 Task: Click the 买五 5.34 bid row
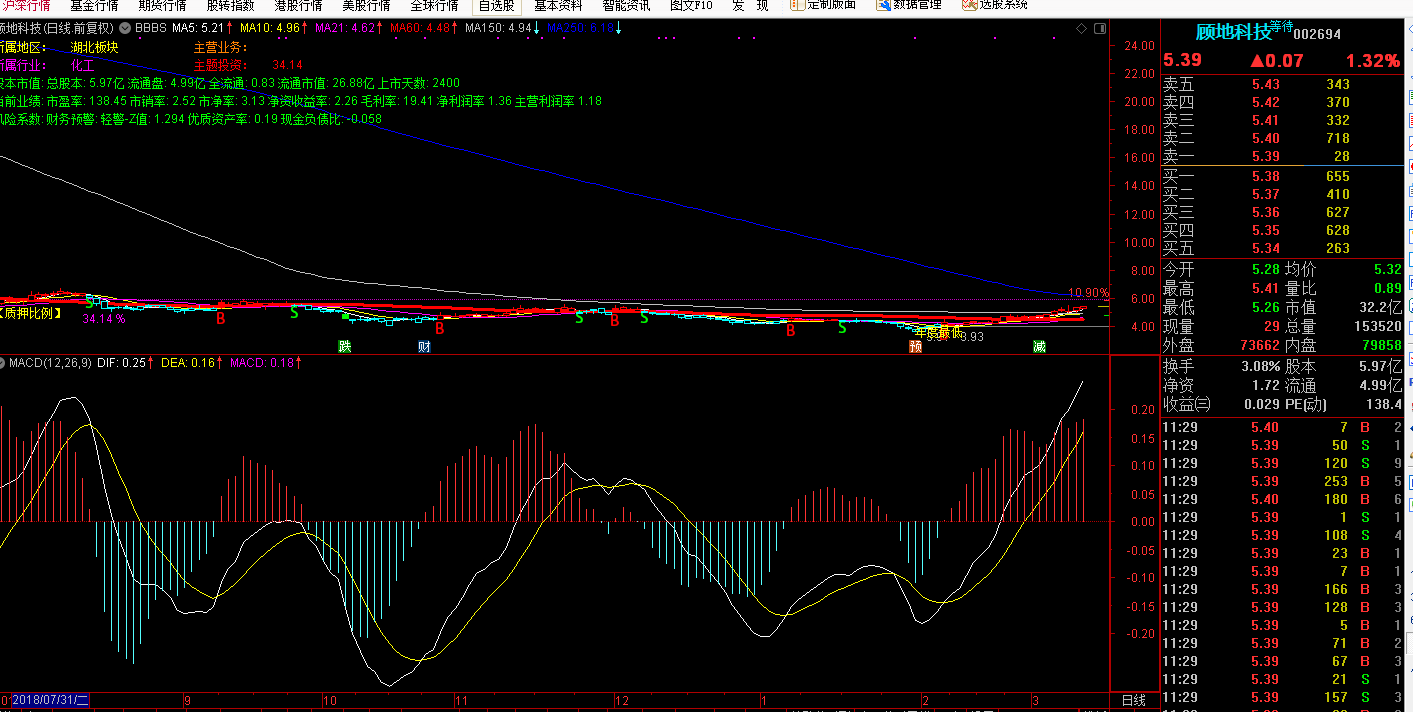[x=1284, y=248]
